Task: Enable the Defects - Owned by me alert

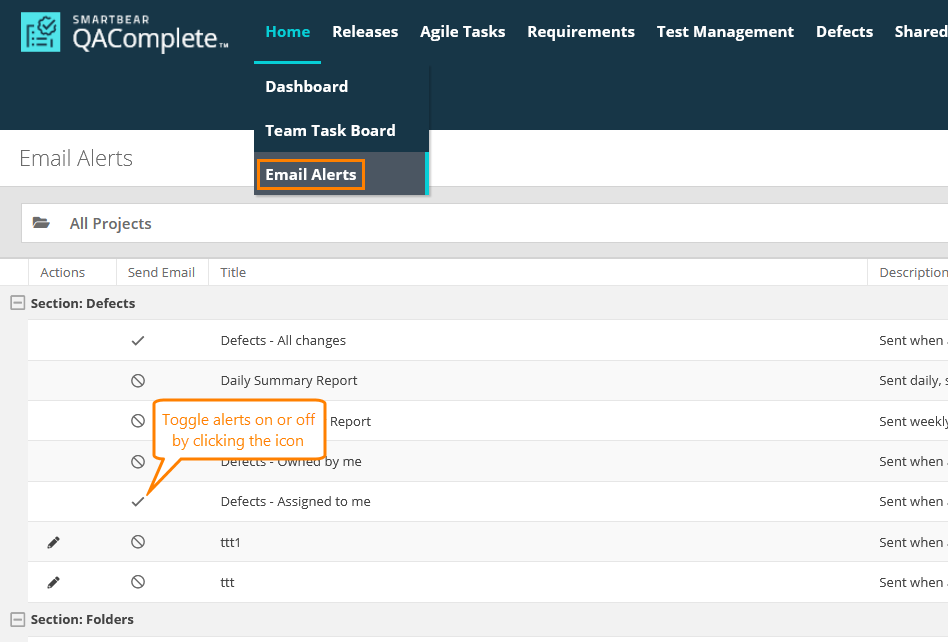Action: (138, 462)
